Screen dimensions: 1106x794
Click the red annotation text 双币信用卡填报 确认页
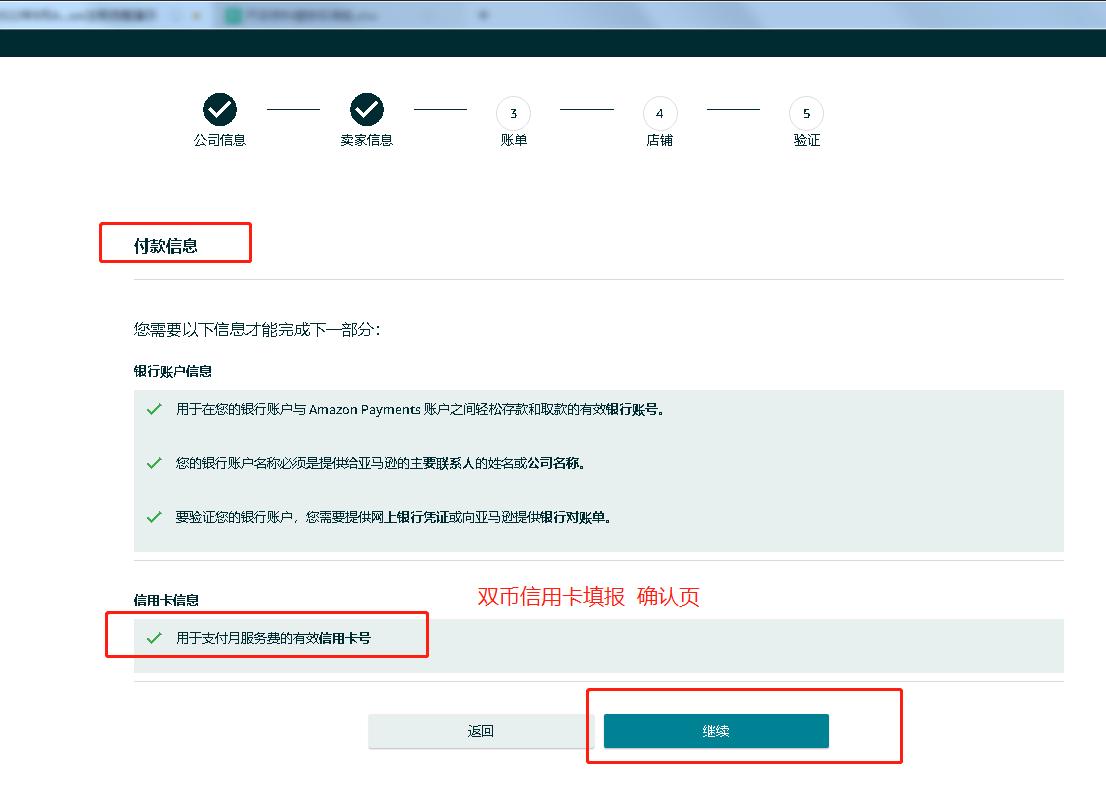click(x=588, y=597)
